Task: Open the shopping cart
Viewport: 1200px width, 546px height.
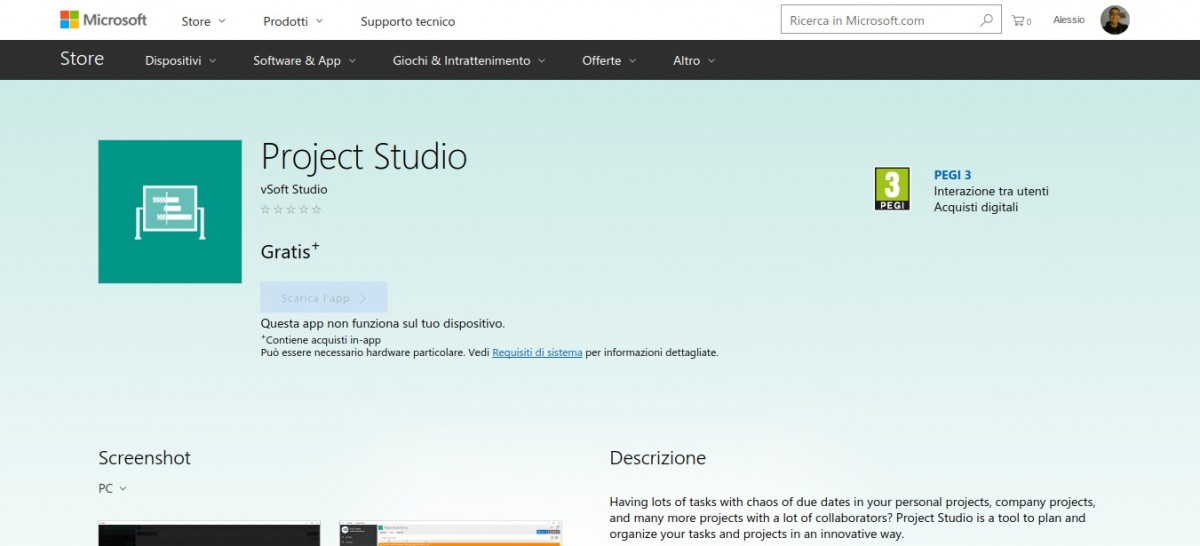Action: (1021, 20)
